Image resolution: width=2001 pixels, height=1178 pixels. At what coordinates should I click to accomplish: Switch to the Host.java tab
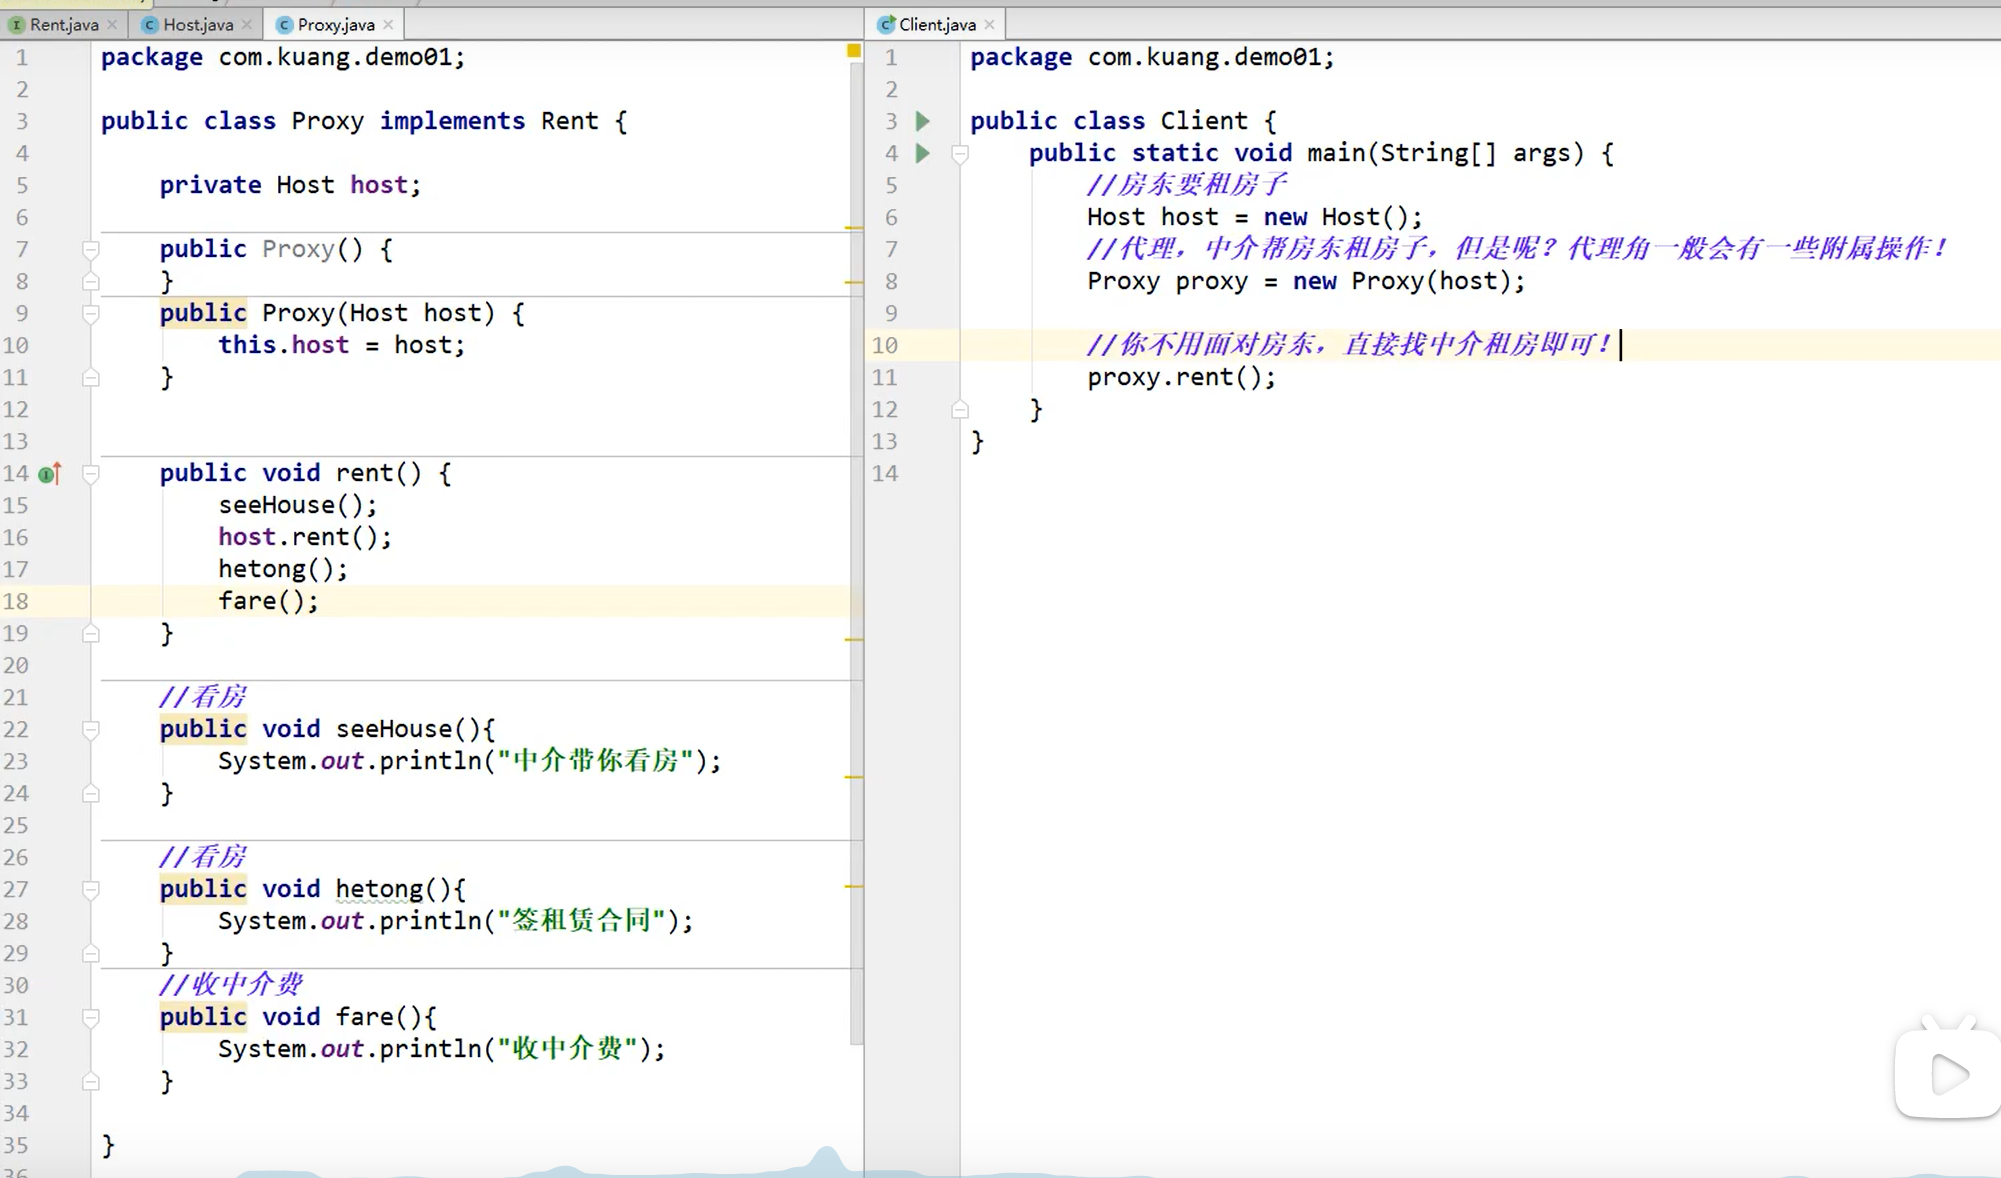pos(197,24)
